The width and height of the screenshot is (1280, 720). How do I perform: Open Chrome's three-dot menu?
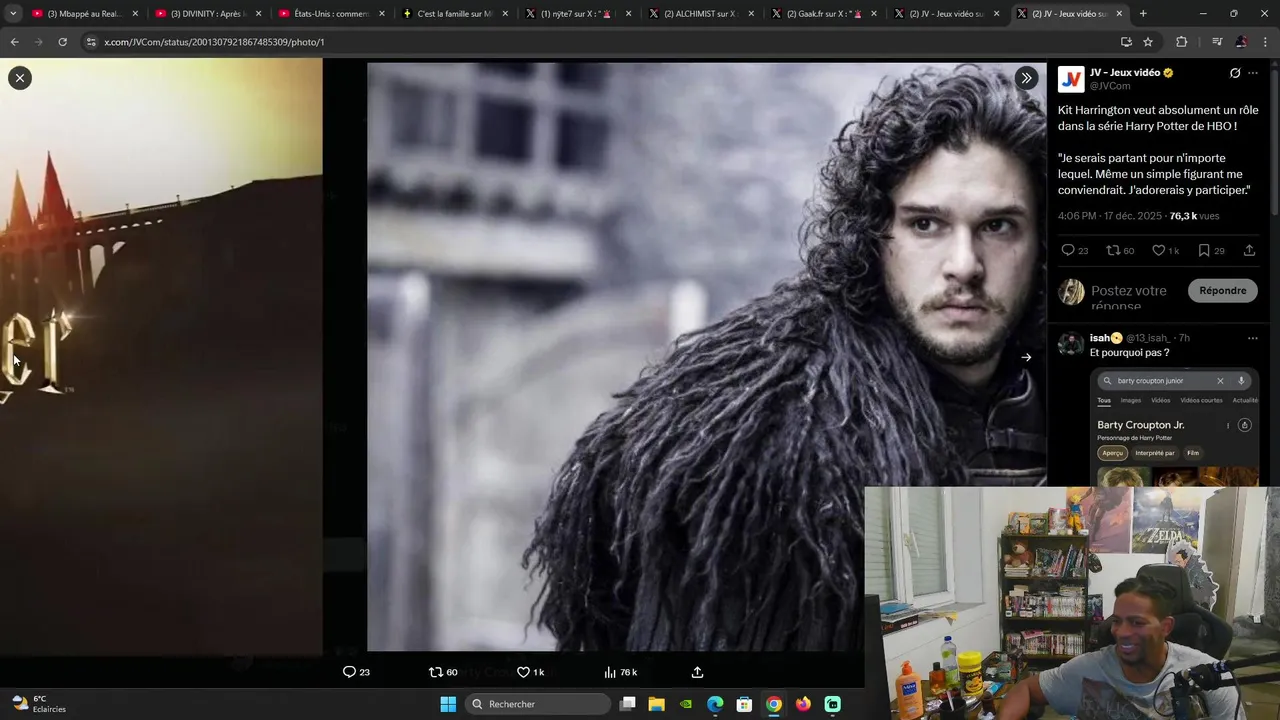tap(1265, 42)
